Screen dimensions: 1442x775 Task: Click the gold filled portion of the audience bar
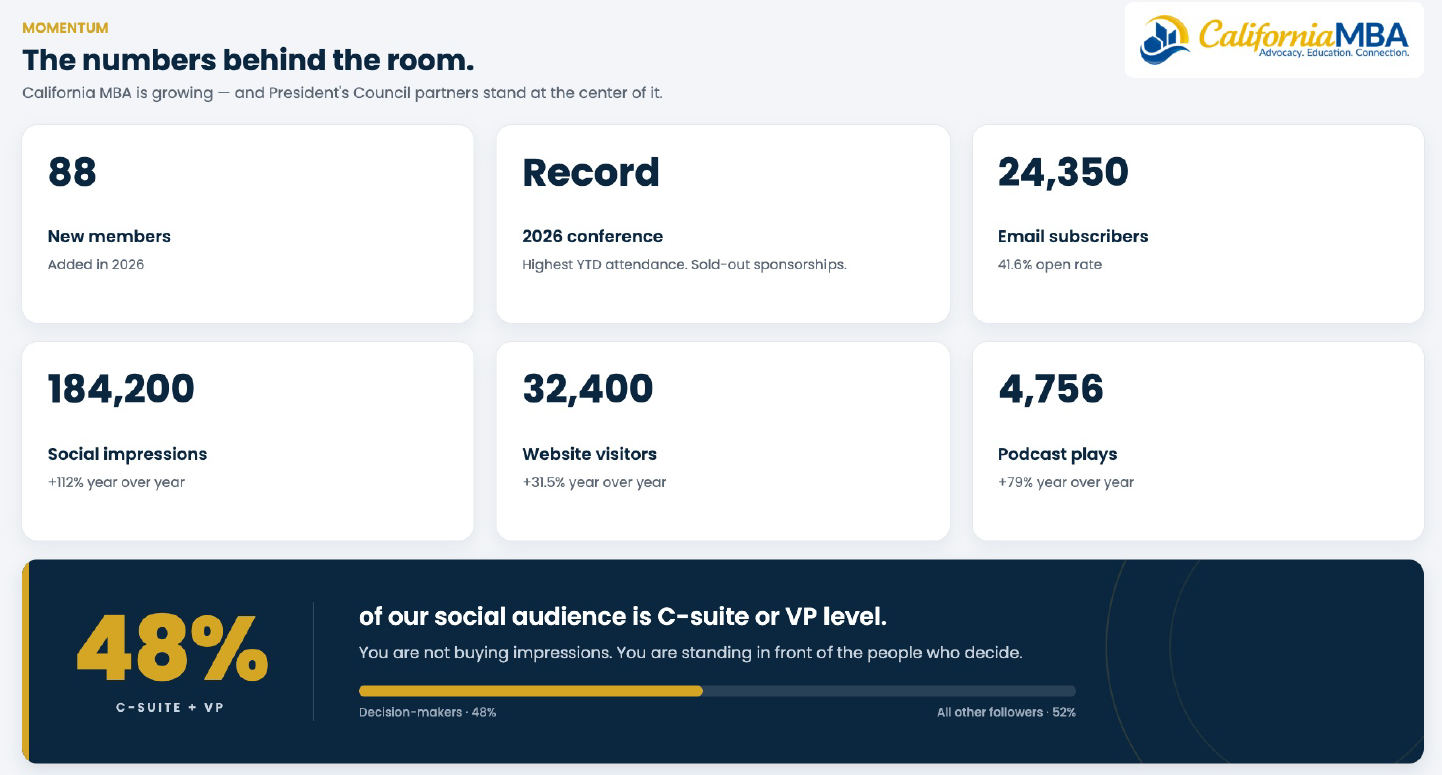click(x=531, y=691)
